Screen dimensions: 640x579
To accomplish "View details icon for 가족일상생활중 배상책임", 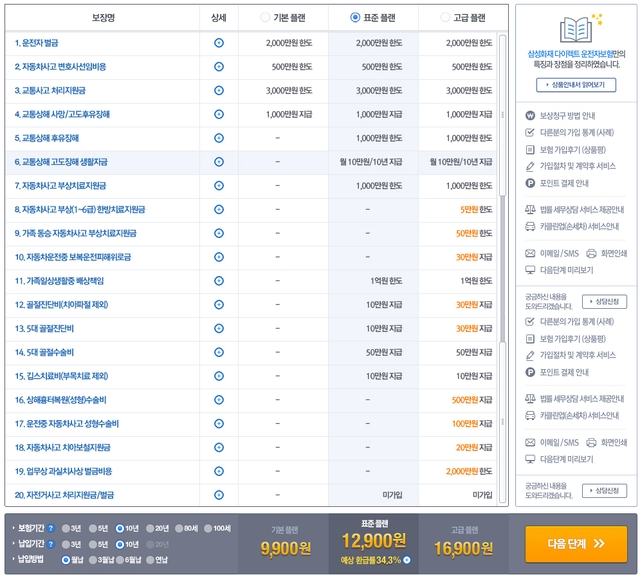I will pyautogui.click(x=219, y=280).
